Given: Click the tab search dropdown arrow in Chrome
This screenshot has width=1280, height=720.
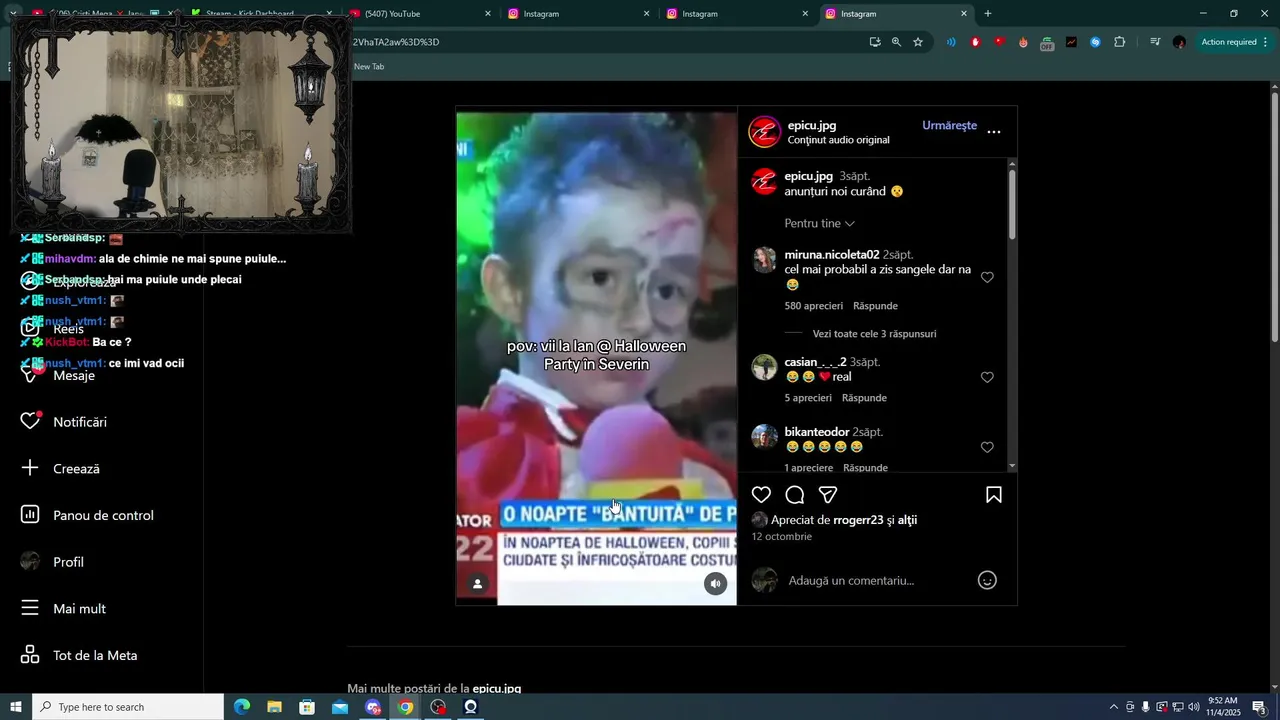Looking at the screenshot, I should click(x=13, y=14).
